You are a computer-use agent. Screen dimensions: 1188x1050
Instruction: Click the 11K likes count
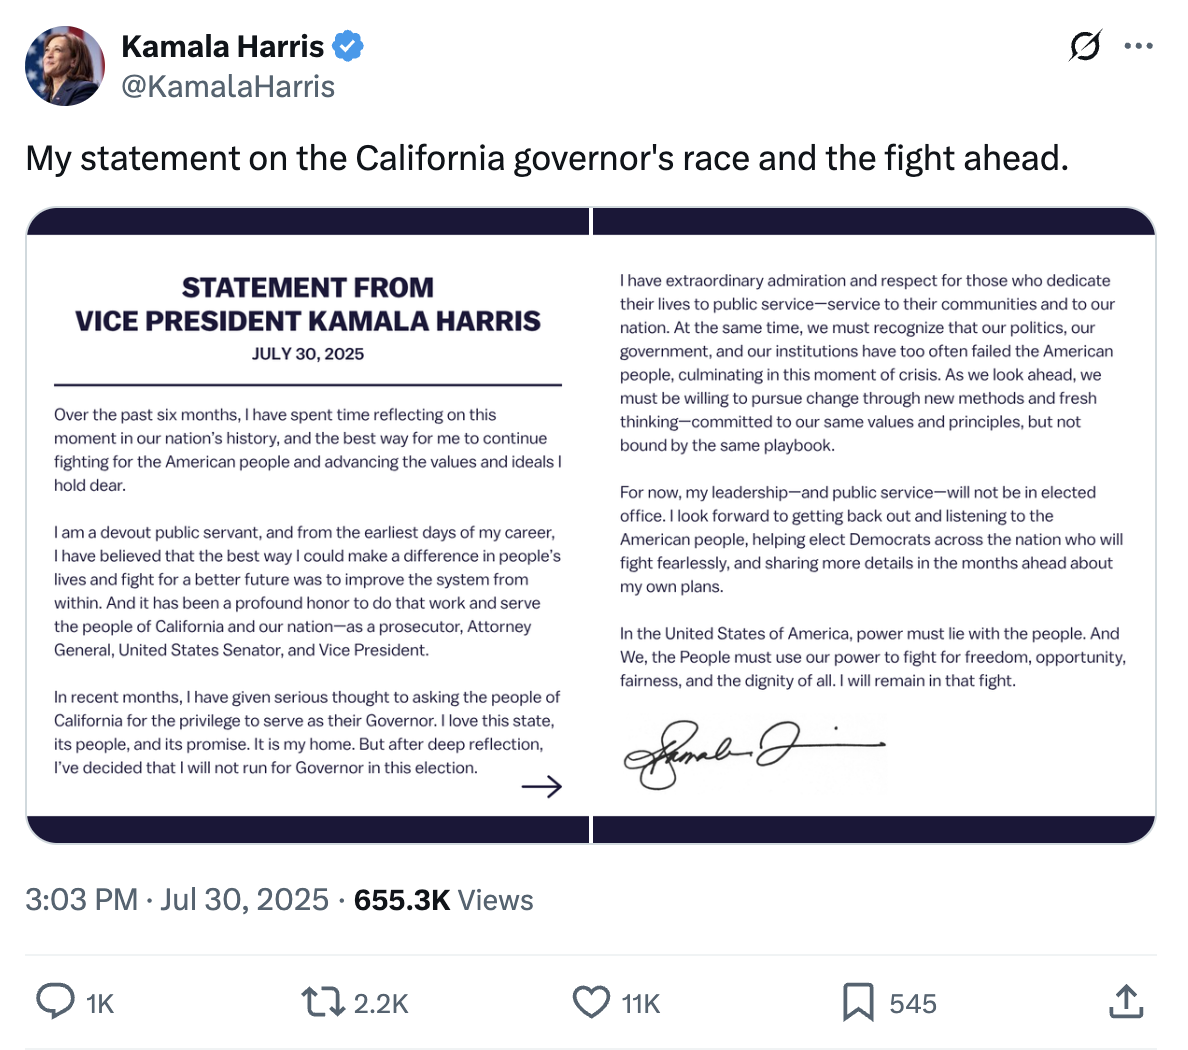click(641, 1004)
